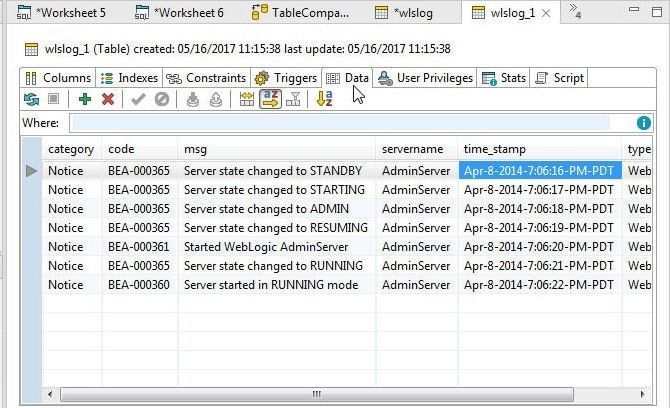The height and width of the screenshot is (408, 670).
Task: Delete row using red X icon
Action: coord(108,99)
